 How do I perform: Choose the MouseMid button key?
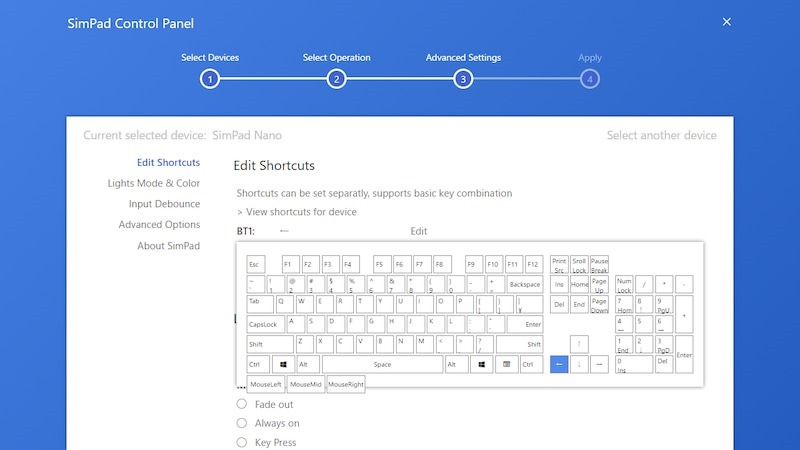pos(306,384)
